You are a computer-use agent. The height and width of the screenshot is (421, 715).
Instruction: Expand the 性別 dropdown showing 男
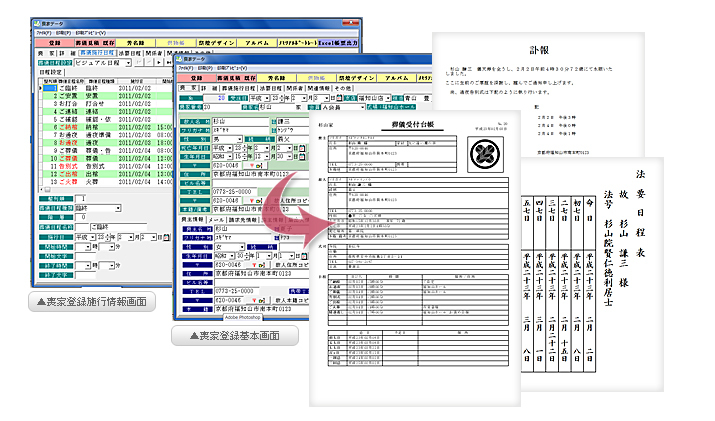(x=240, y=137)
